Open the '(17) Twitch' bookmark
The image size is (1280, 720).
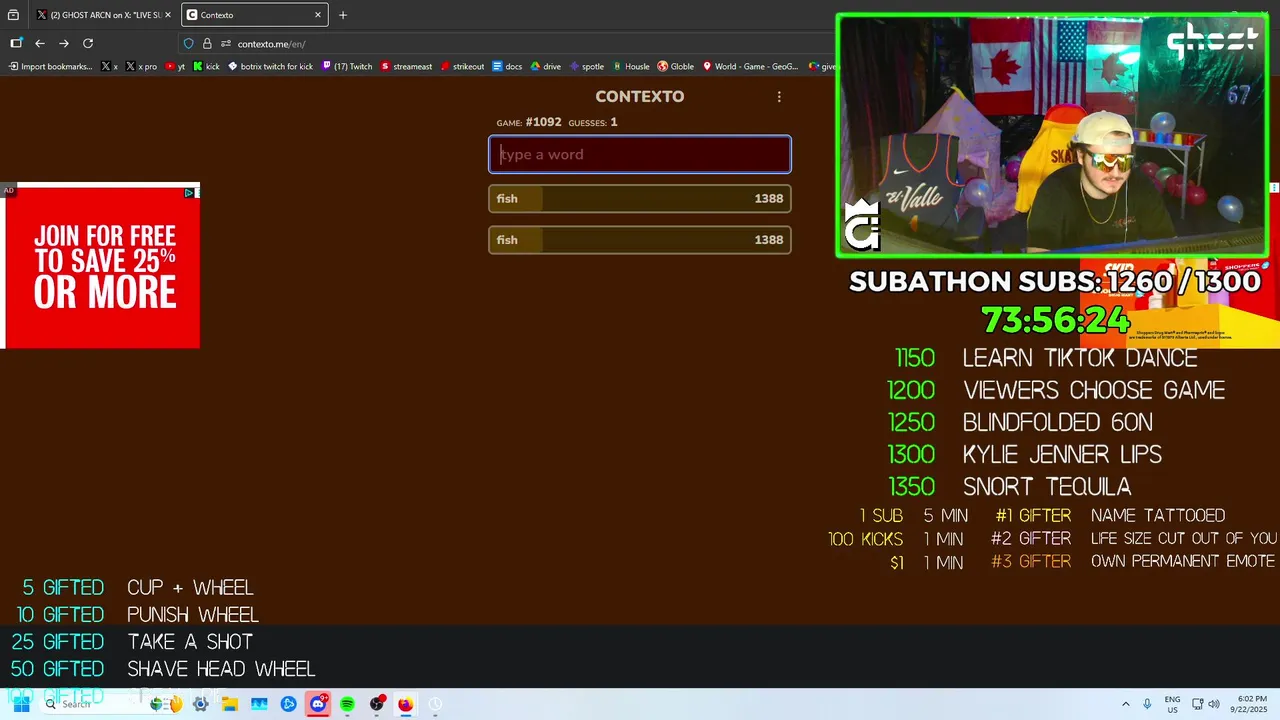347,67
